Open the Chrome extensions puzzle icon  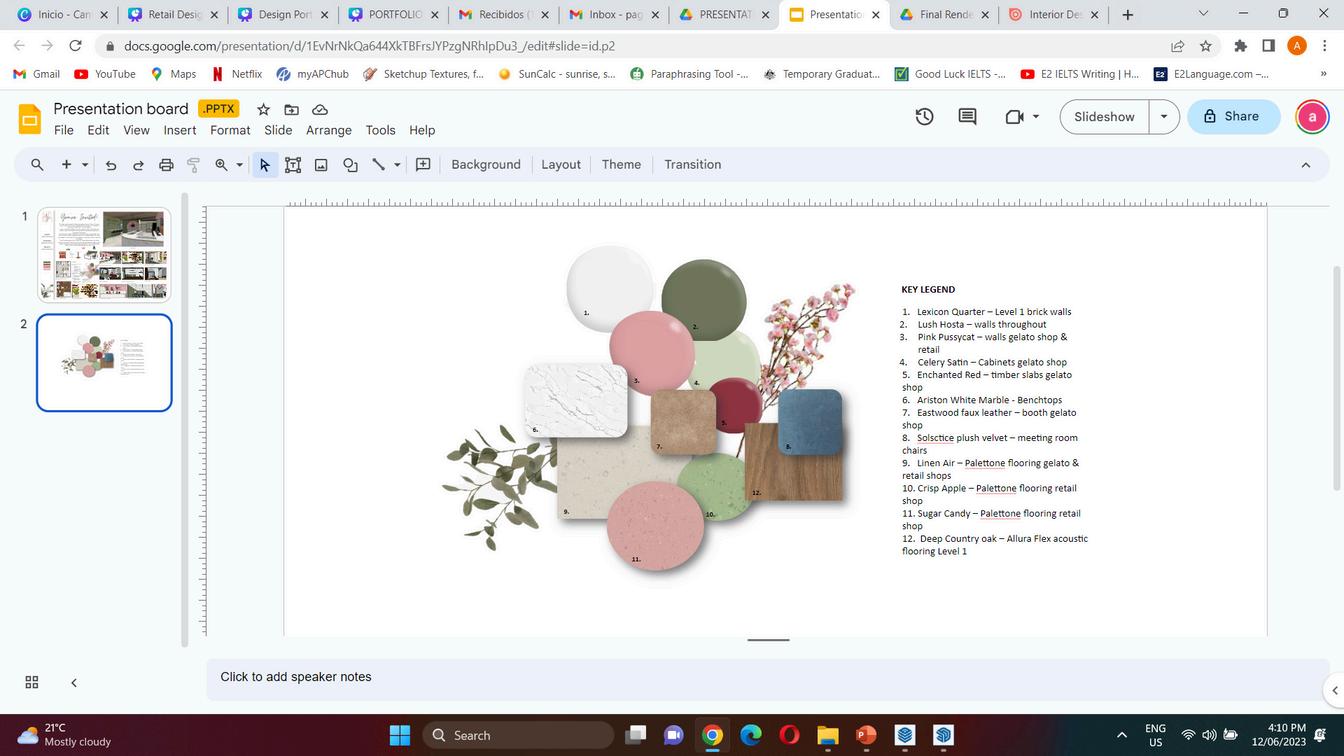(1241, 46)
